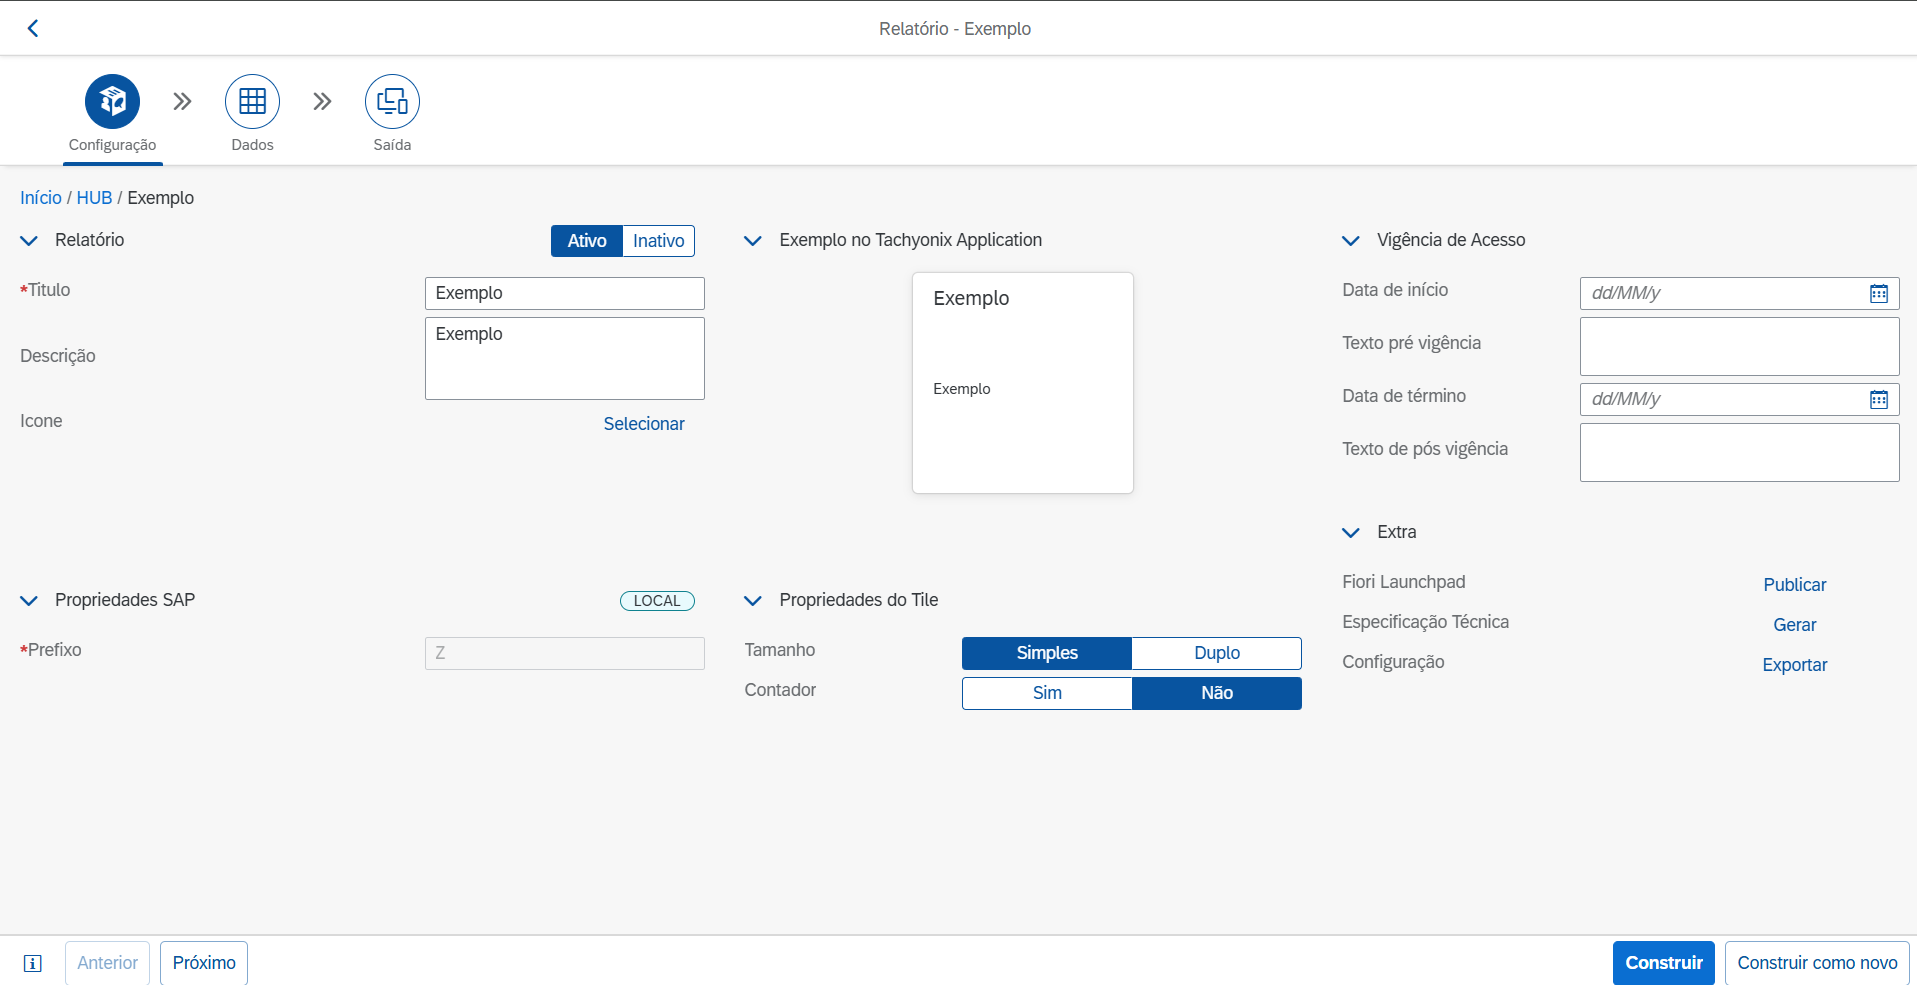Click the Exemplo tile preview
The width and height of the screenshot is (1917, 985).
pos(1022,383)
